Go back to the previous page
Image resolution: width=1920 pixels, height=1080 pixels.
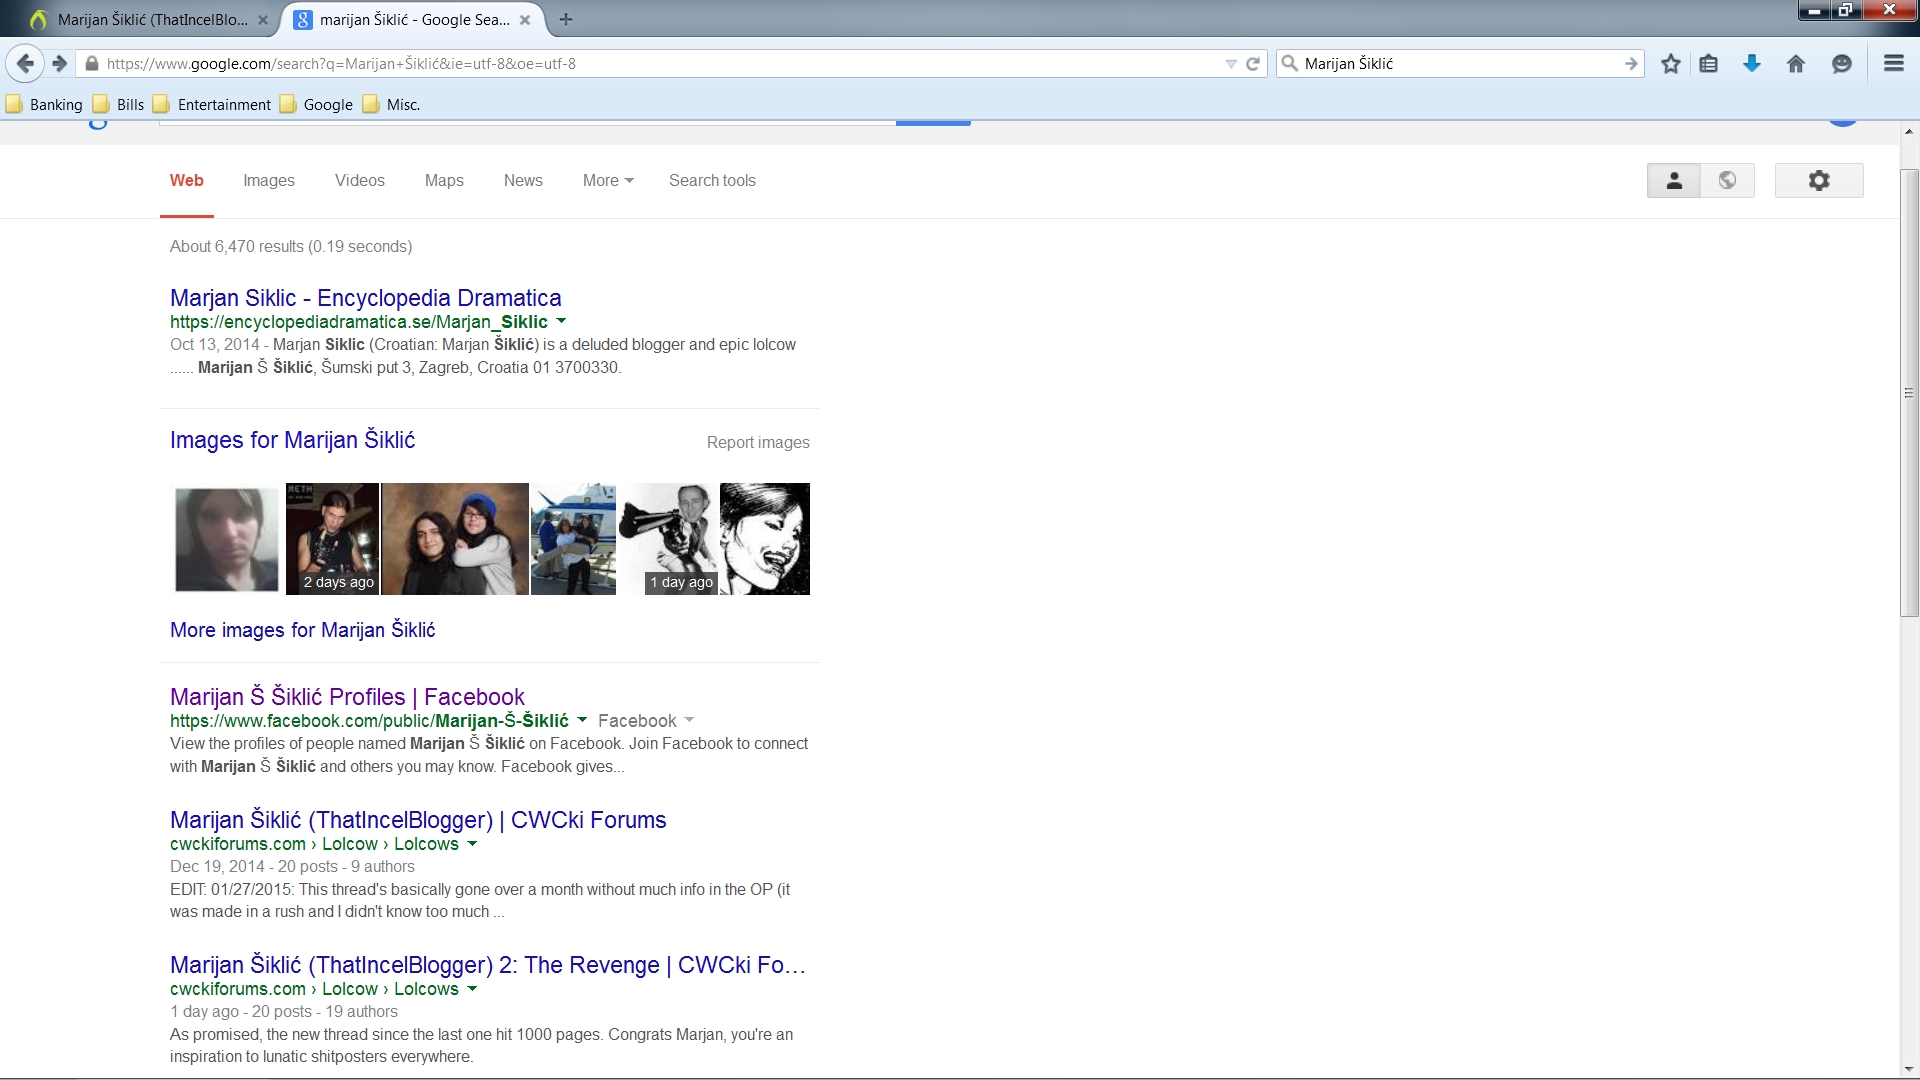point(25,63)
